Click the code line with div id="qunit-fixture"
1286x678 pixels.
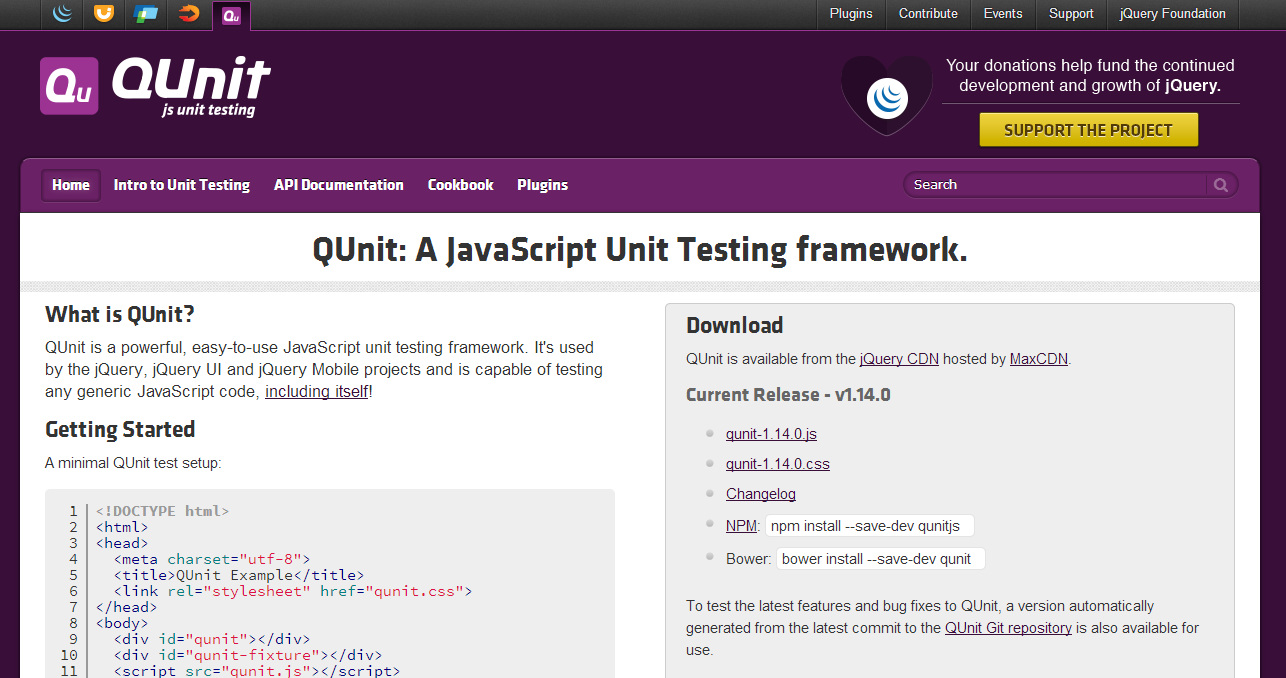coord(248,655)
